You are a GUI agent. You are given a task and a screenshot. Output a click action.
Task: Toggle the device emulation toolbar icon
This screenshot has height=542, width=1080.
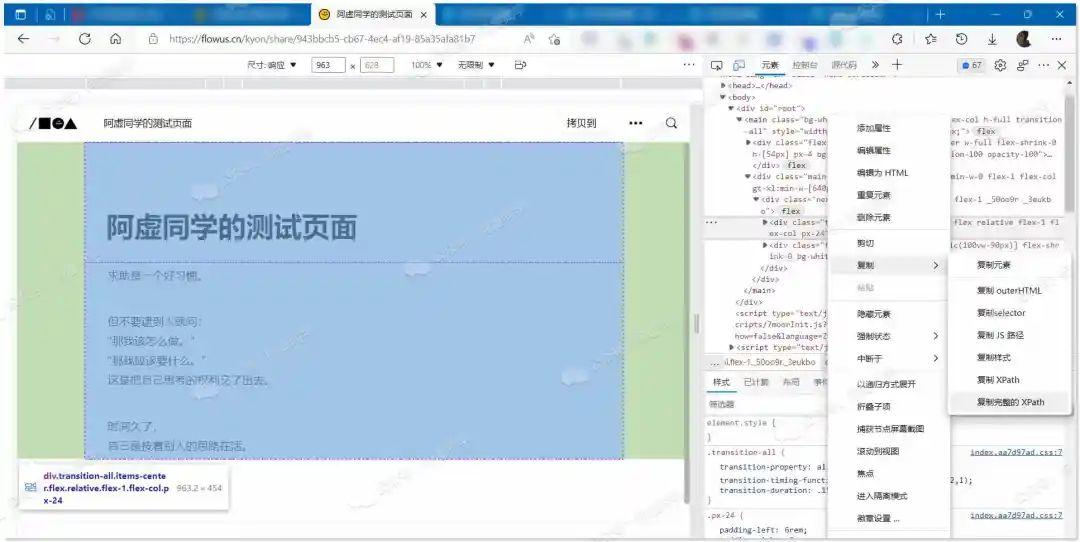tap(739, 65)
